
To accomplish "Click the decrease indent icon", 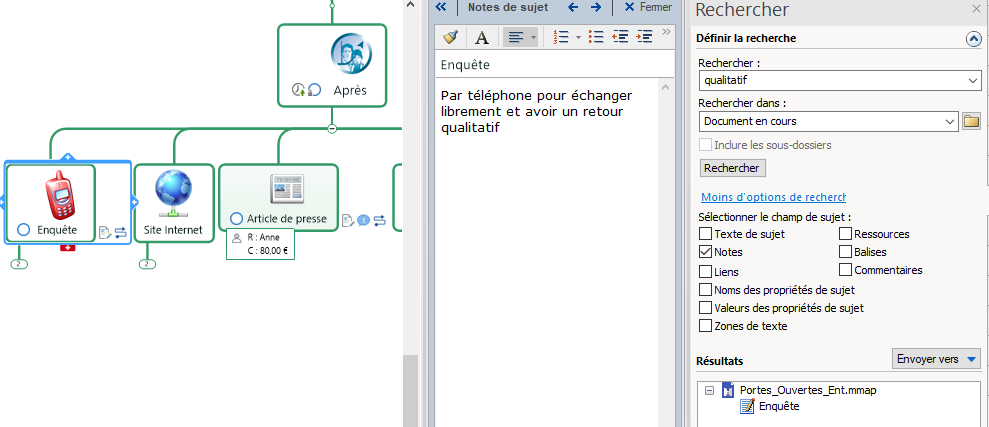I will (x=620, y=37).
